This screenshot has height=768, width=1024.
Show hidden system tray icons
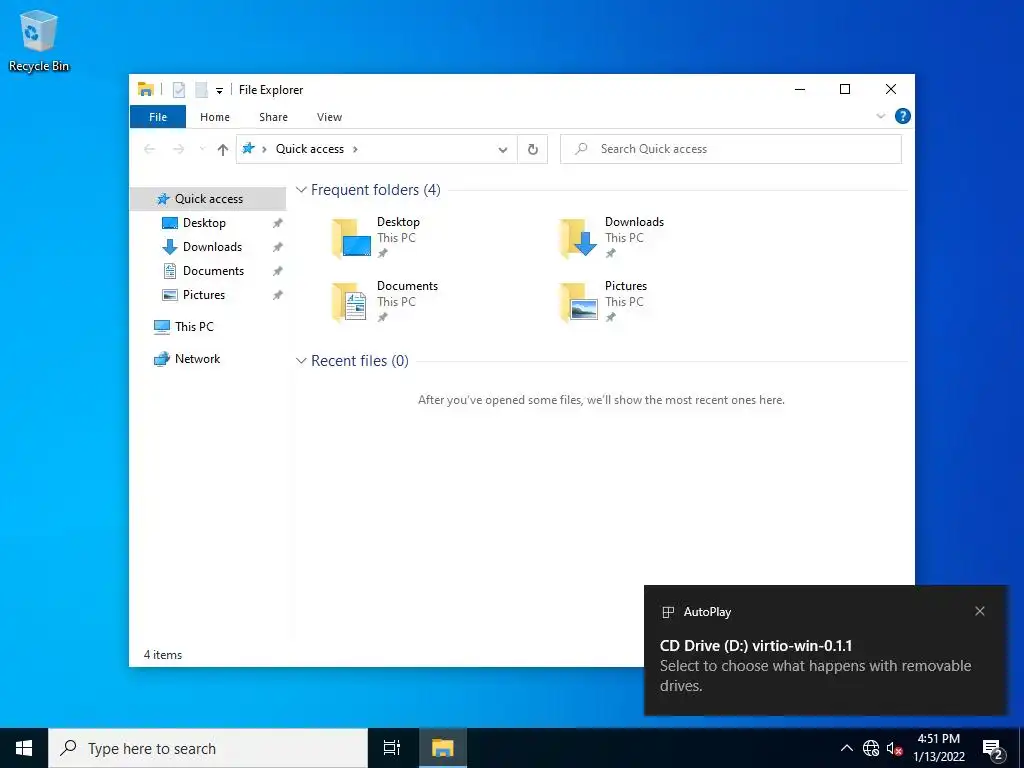(x=846, y=748)
